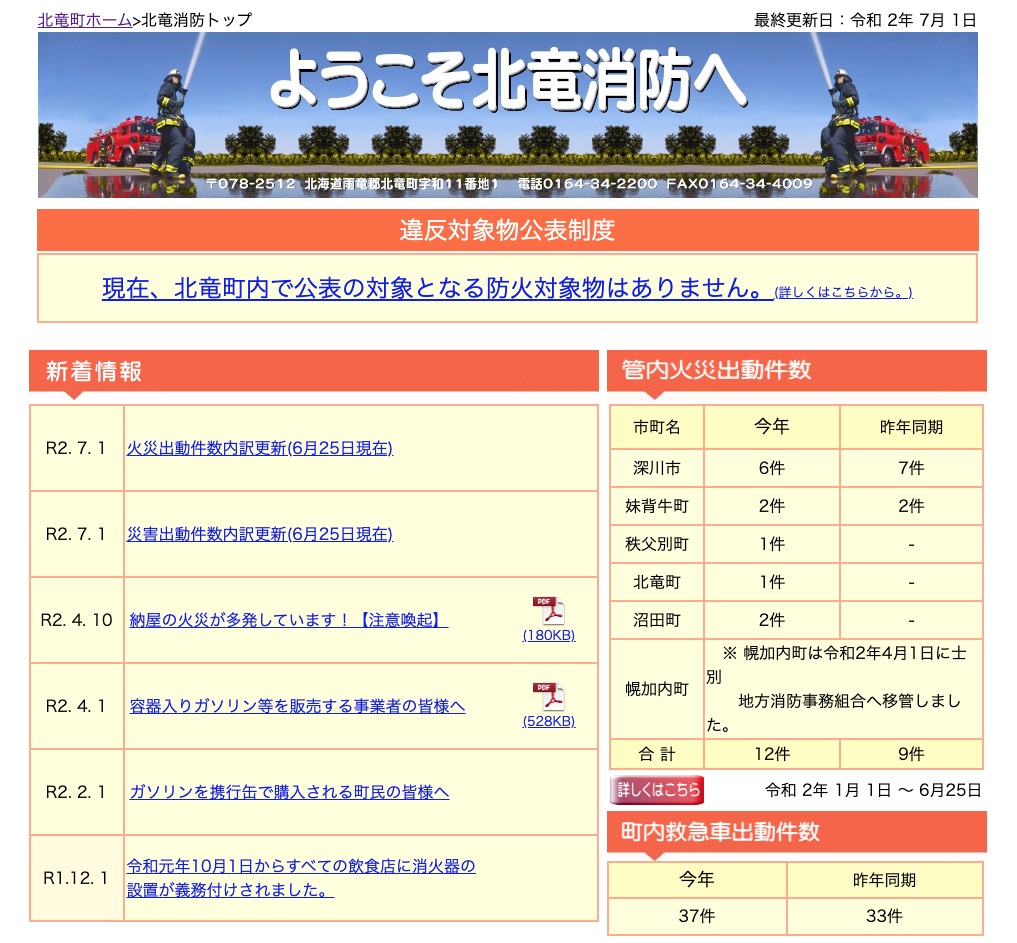Click the 違反対象物公表制度 orange header

pos(507,230)
